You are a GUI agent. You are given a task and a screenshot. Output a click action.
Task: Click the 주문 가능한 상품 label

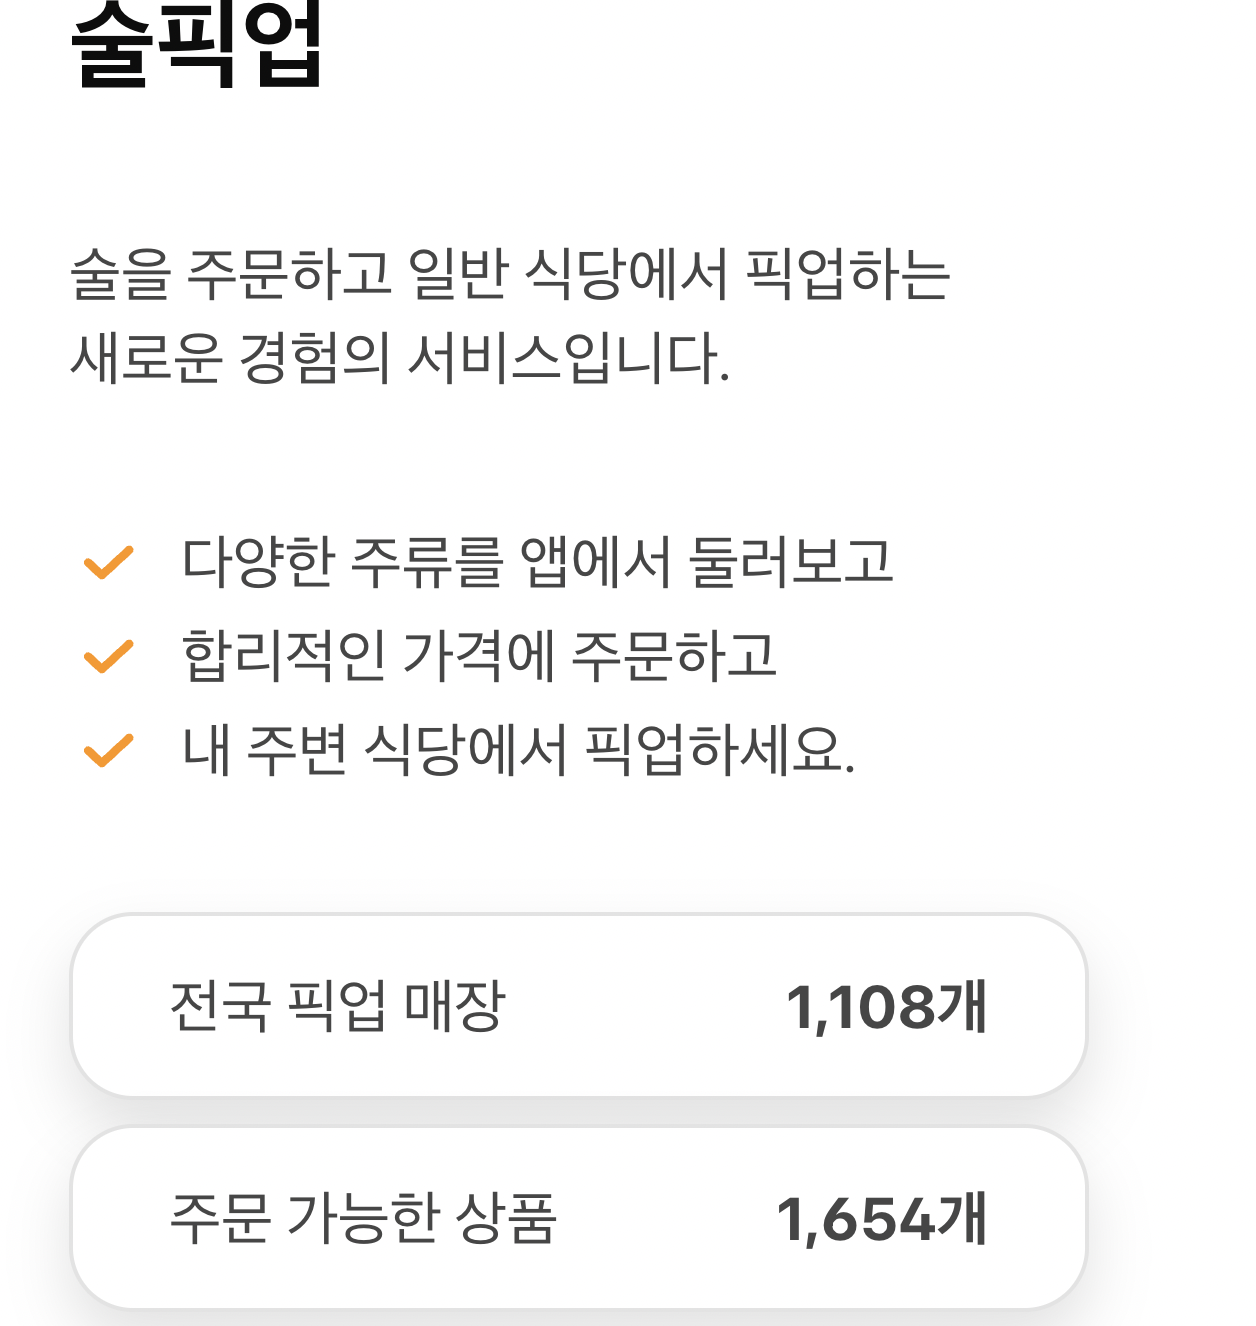point(363,1218)
